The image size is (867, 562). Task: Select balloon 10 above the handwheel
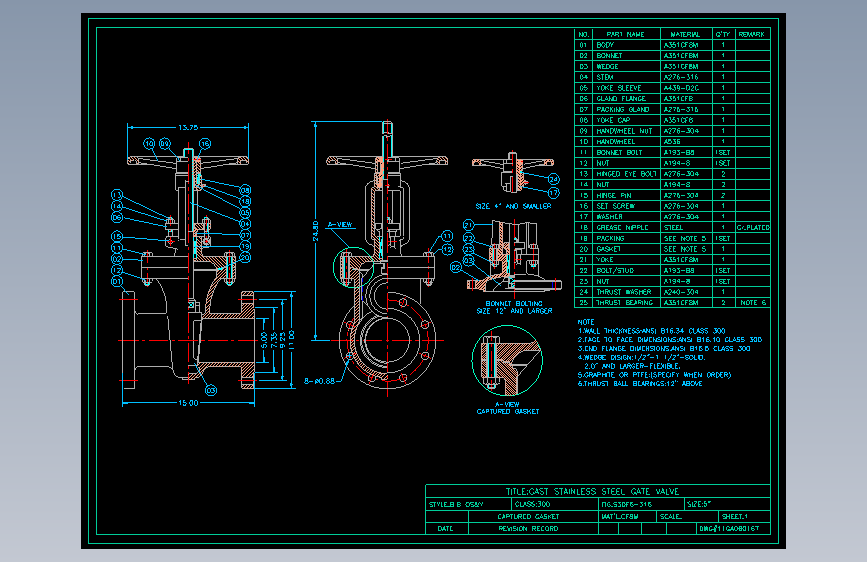(149, 144)
